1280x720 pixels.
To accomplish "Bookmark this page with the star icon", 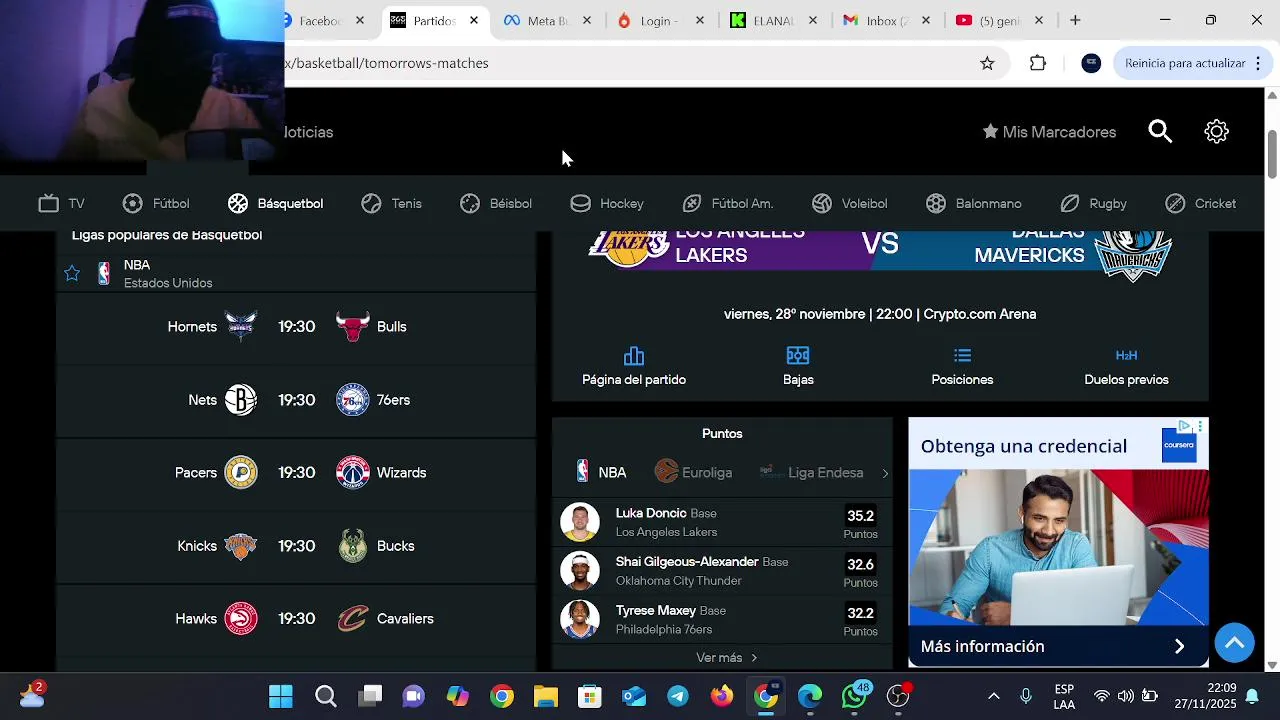I will (987, 63).
